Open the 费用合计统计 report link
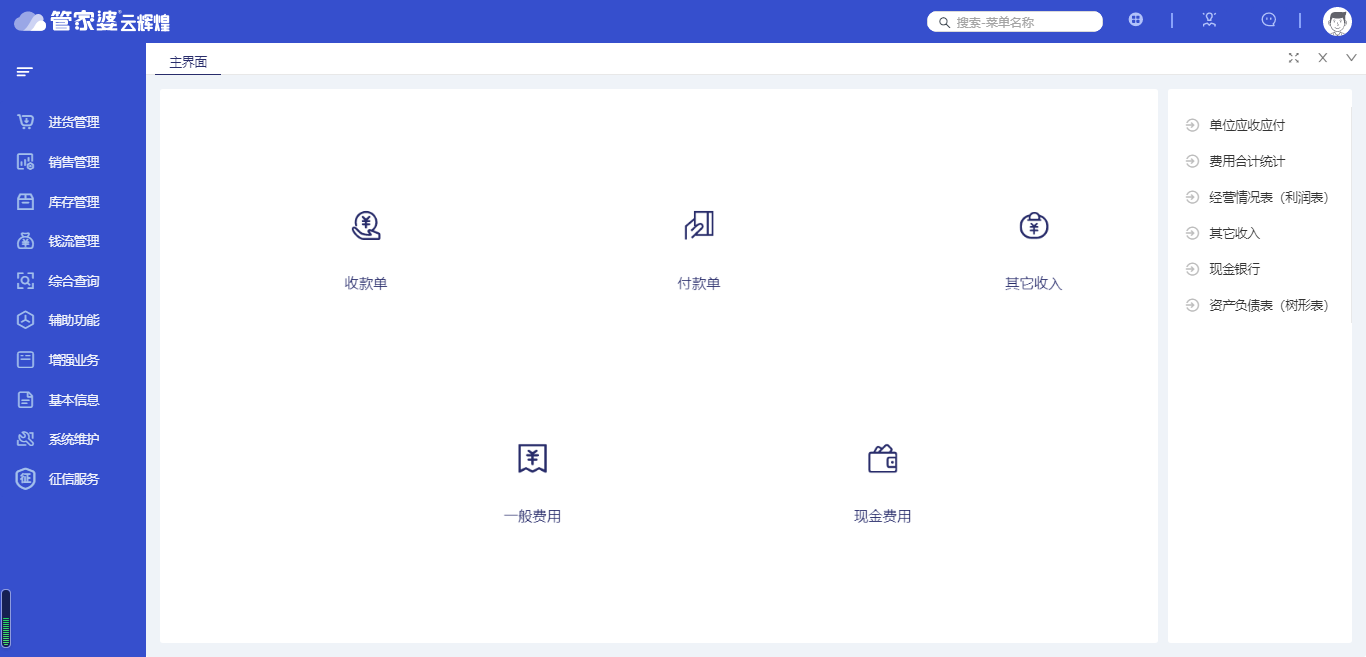 tap(1247, 161)
